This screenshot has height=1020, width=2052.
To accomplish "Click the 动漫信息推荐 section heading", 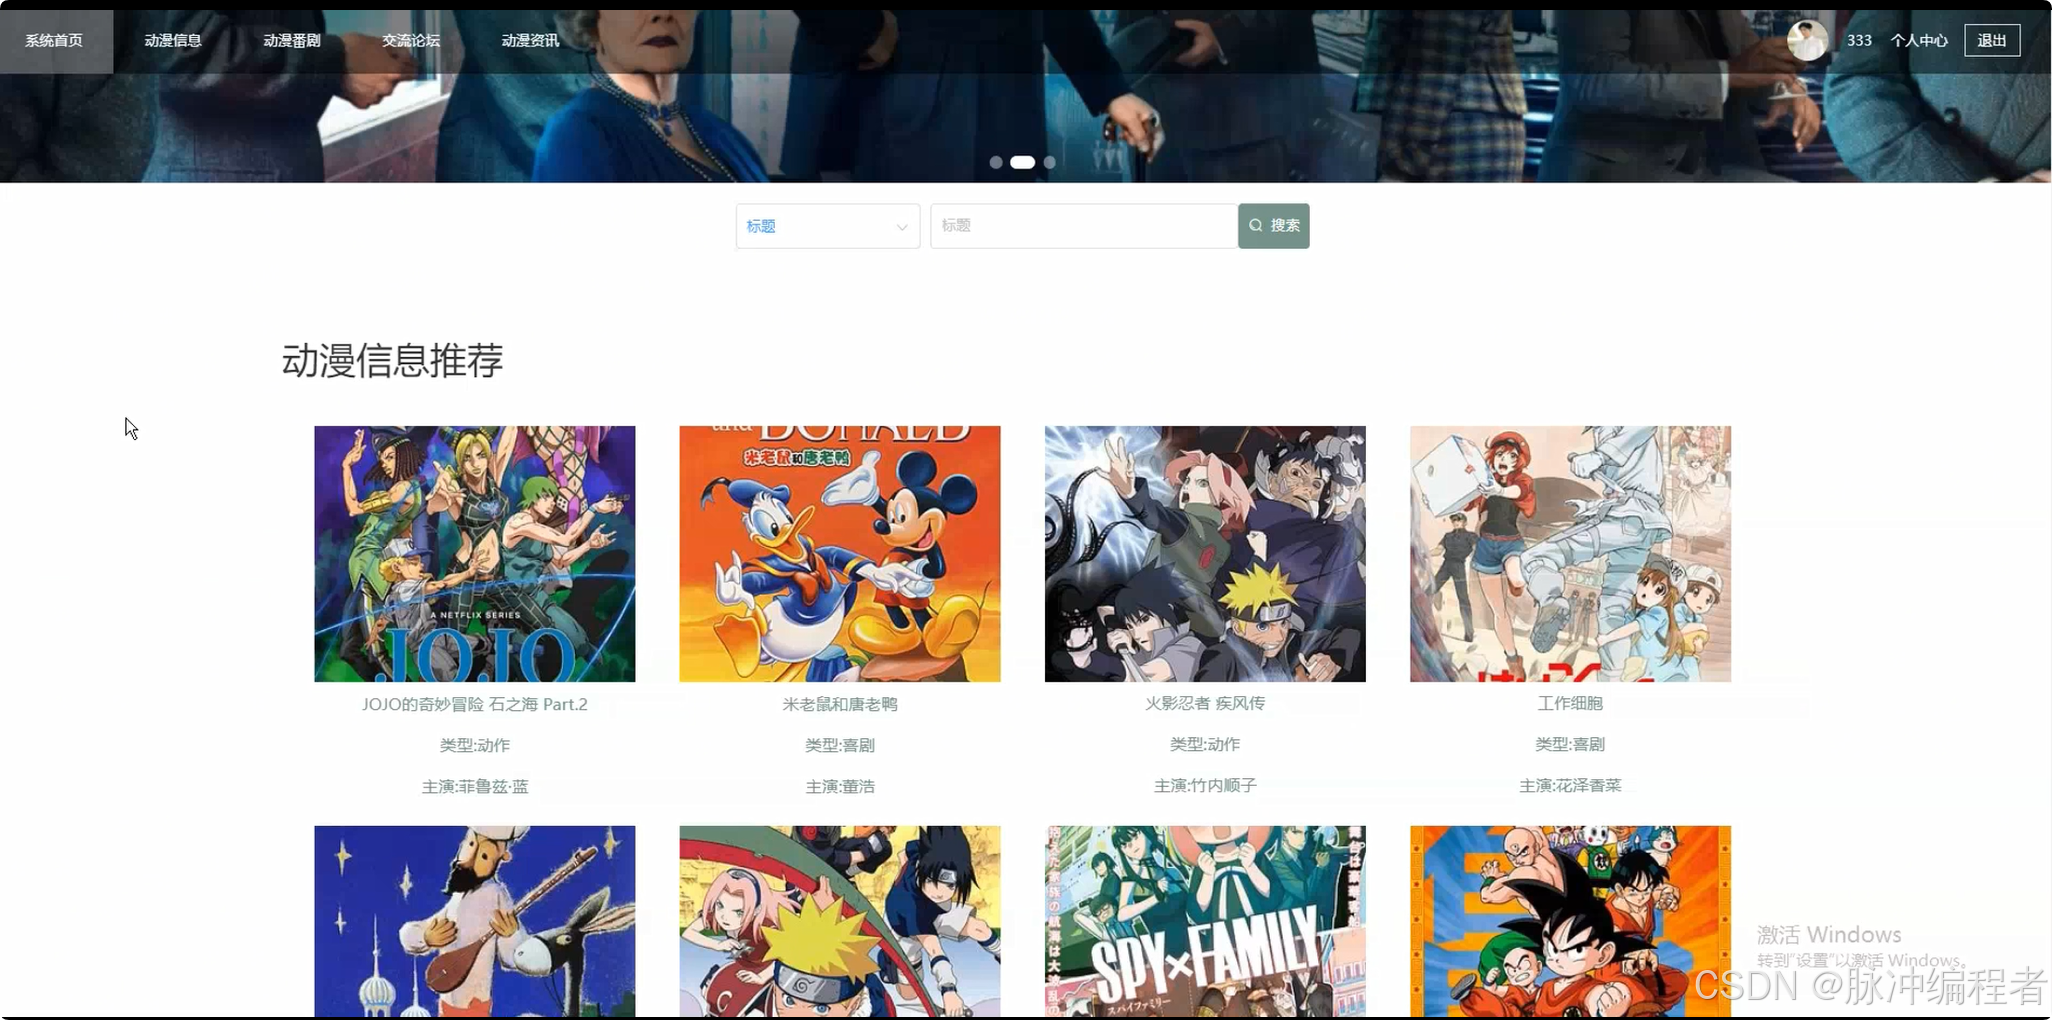I will pyautogui.click(x=392, y=361).
